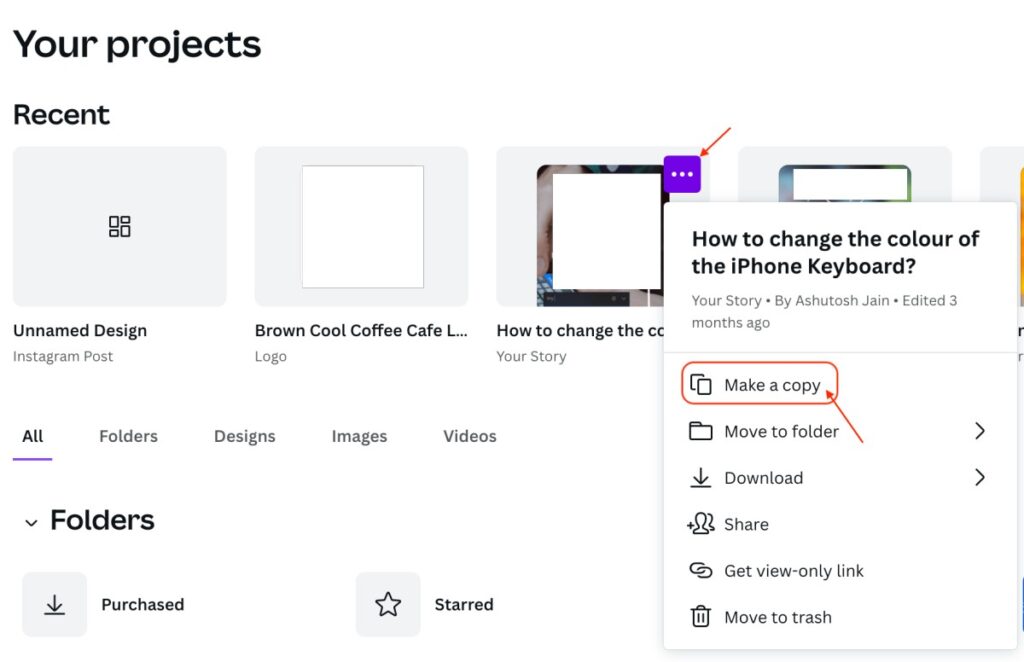The width and height of the screenshot is (1024, 662).
Task: Open the Brown Cool Coffee Cafe Logo thumbnail
Action: pyautogui.click(x=361, y=226)
